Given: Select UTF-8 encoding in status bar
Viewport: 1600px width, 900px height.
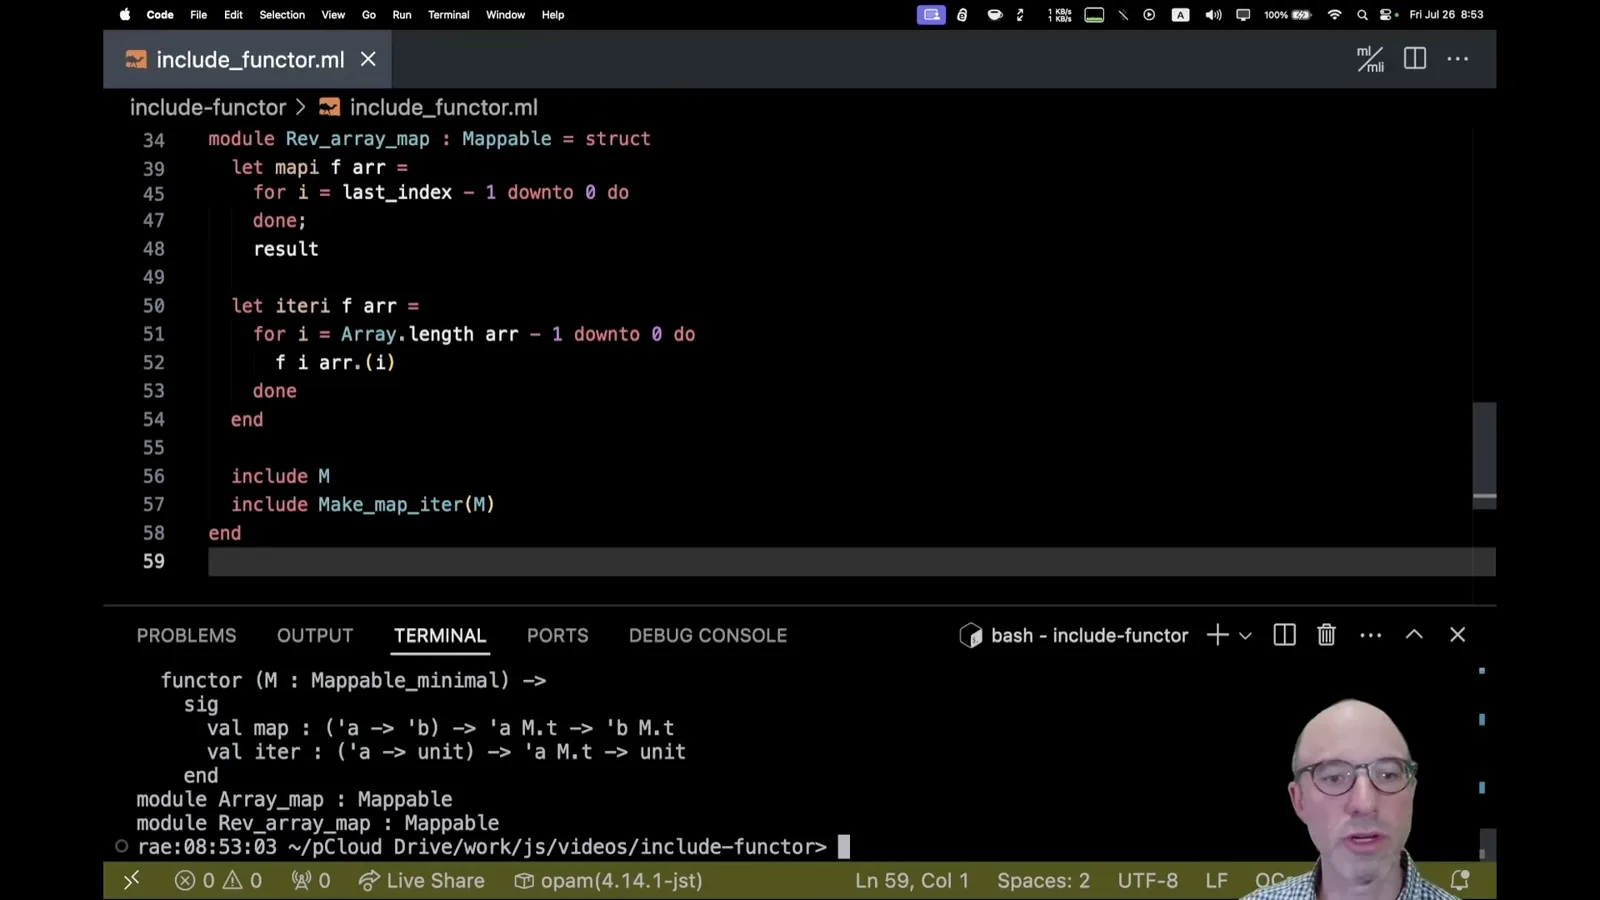Looking at the screenshot, I should [x=1148, y=881].
